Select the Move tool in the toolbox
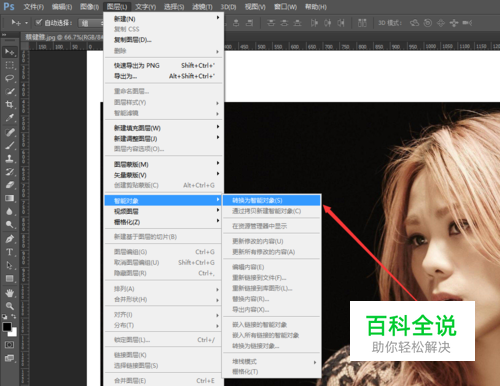 click(10, 52)
